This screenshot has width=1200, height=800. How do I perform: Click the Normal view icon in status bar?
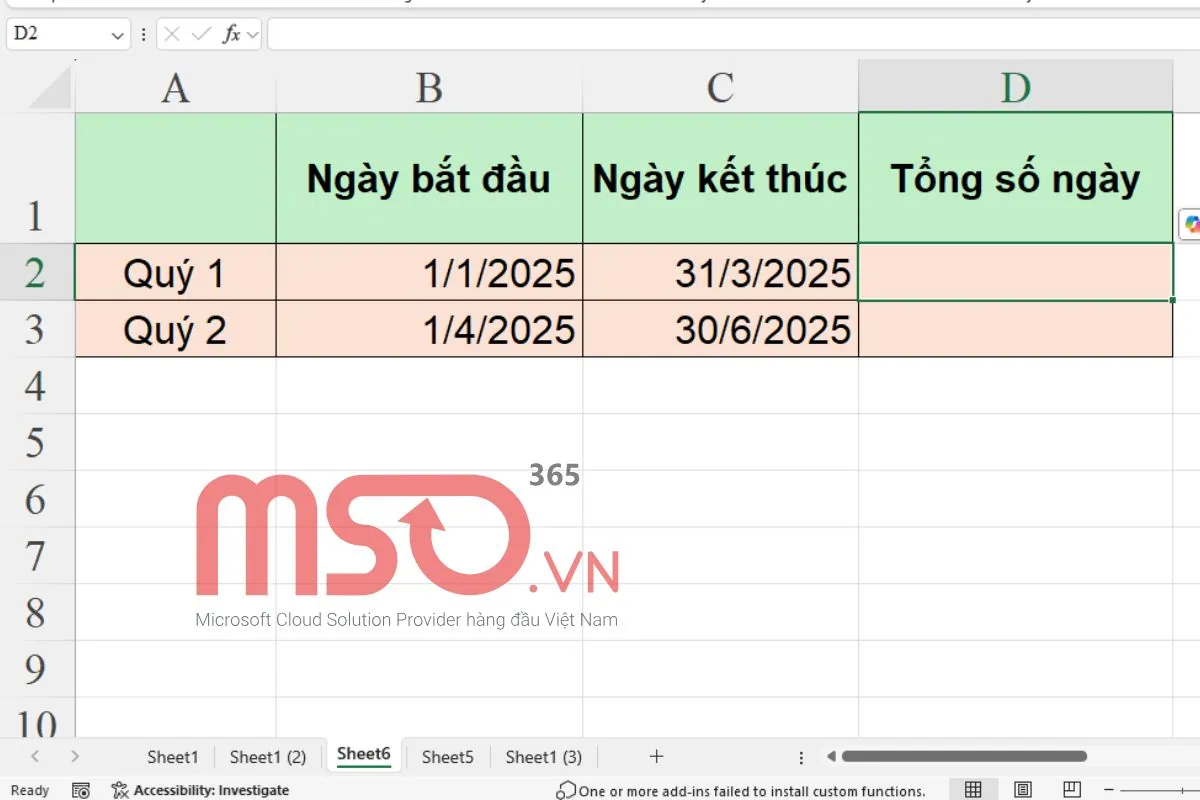[972, 789]
